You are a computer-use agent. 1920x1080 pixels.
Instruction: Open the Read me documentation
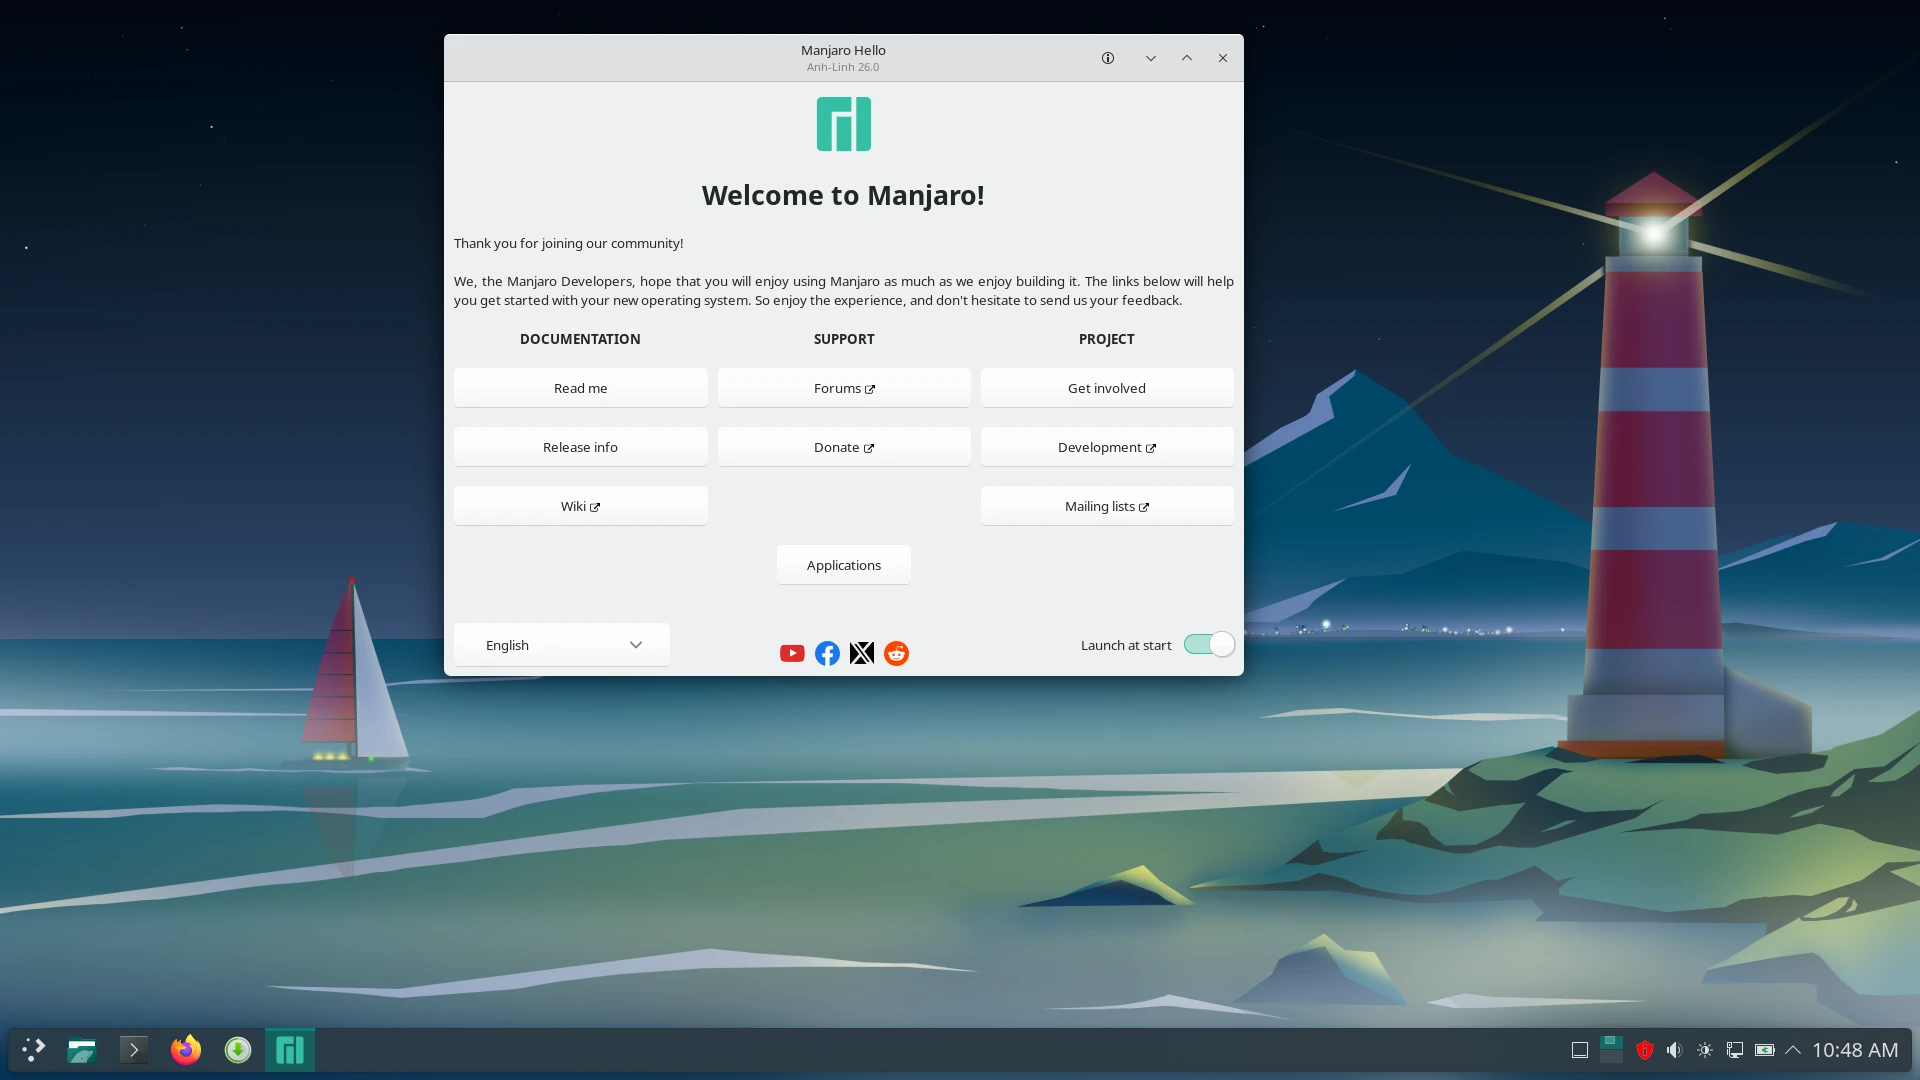tap(580, 387)
